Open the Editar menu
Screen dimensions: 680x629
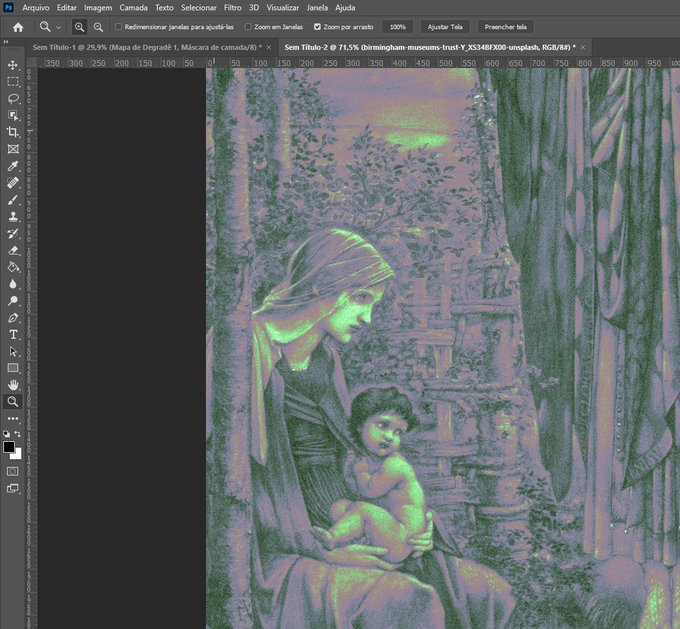tap(67, 8)
